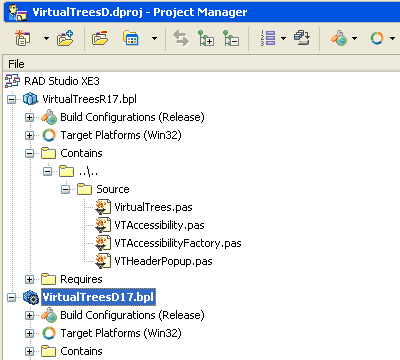Click the Requires folder icon
This screenshot has height=360, width=400.
[48, 279]
